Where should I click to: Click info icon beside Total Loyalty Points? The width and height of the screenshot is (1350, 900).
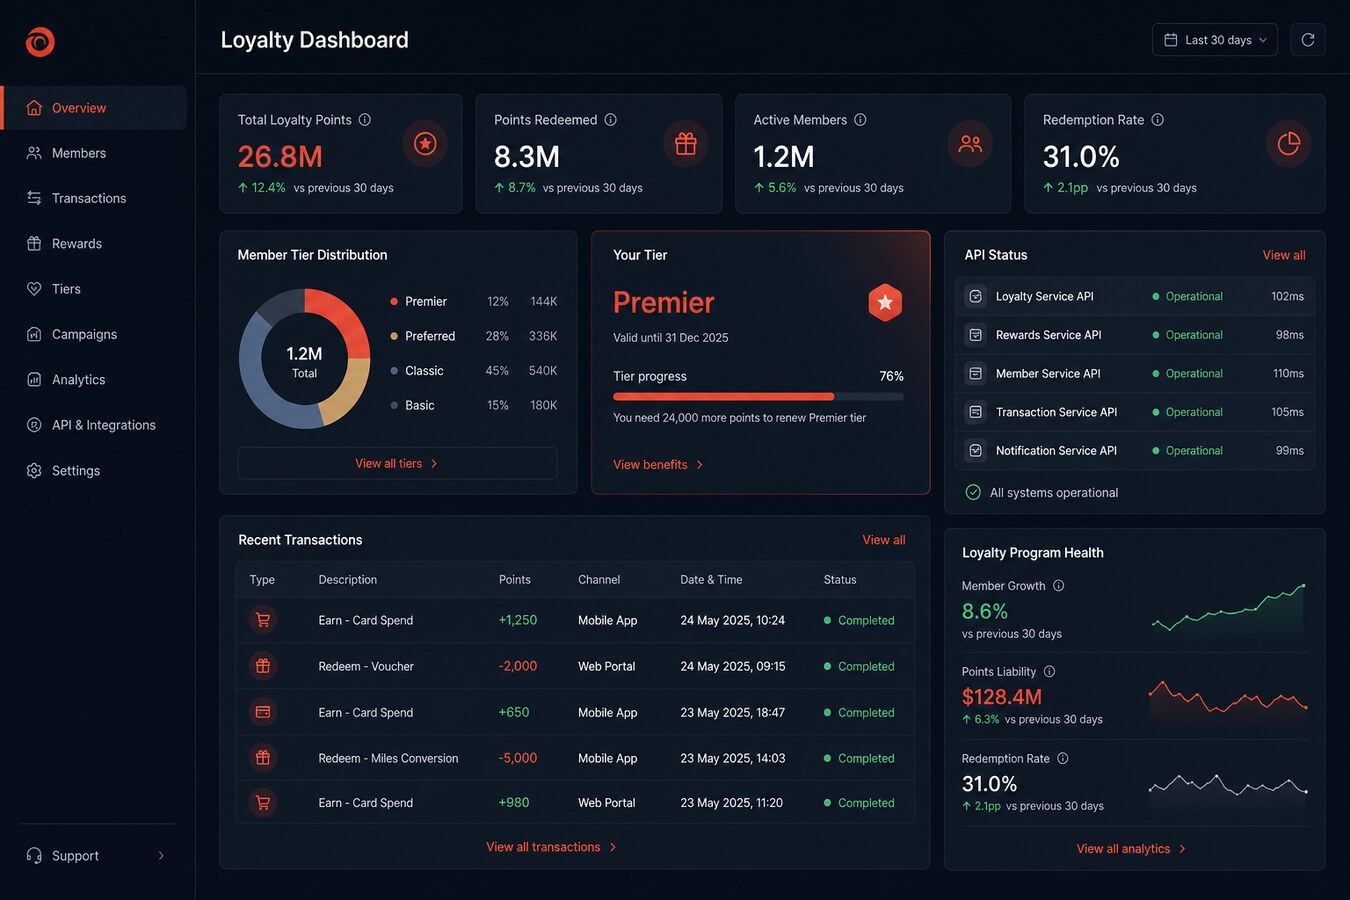point(365,120)
